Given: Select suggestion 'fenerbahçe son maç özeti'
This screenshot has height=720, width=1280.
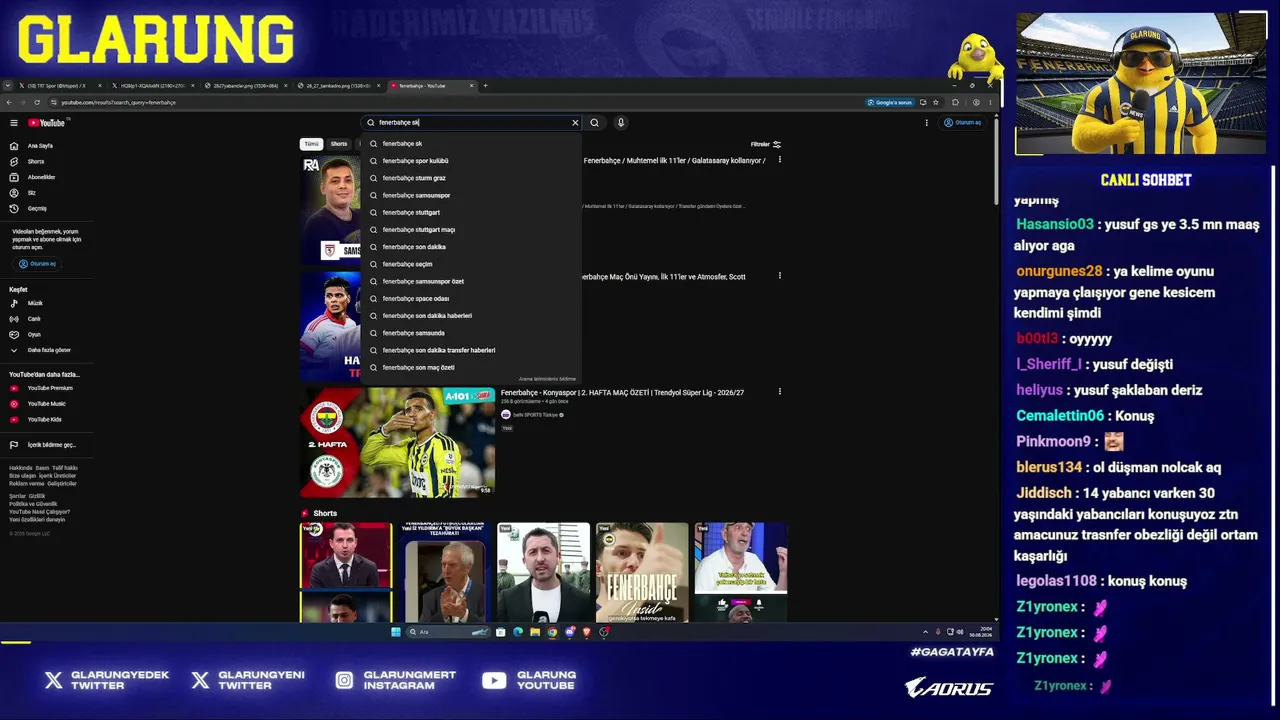Looking at the screenshot, I should click(x=471, y=367).
